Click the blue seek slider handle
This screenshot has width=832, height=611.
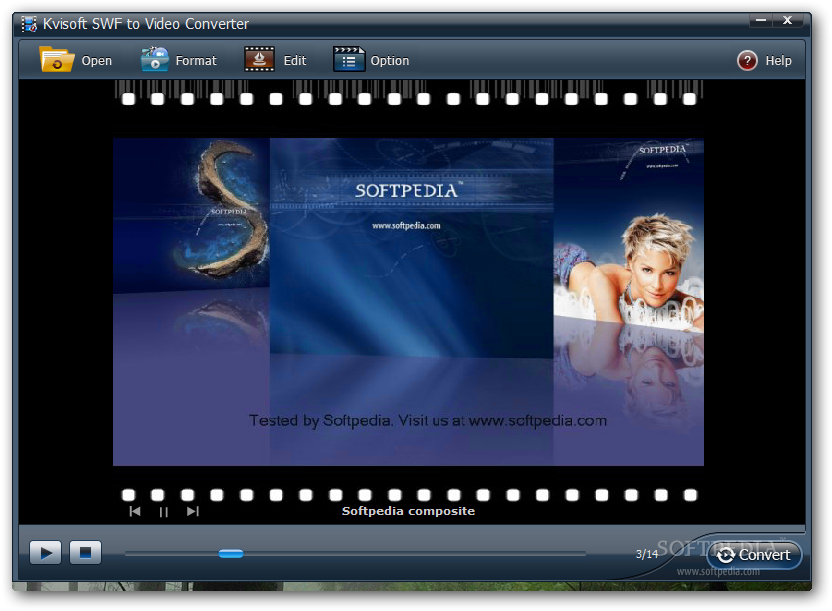click(231, 554)
